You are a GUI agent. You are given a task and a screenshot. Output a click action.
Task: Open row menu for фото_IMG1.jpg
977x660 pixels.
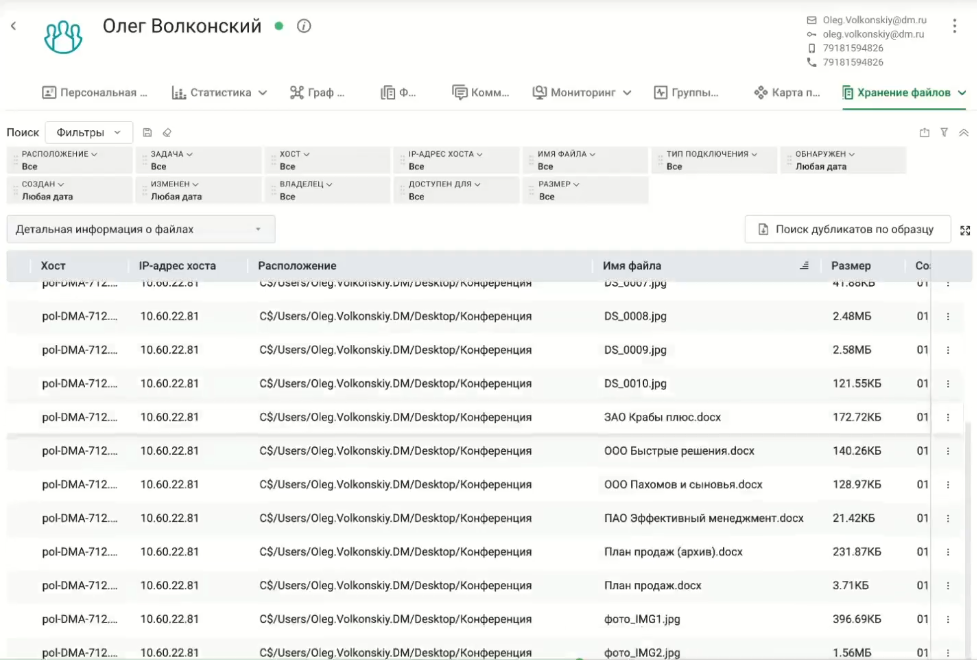click(948, 619)
